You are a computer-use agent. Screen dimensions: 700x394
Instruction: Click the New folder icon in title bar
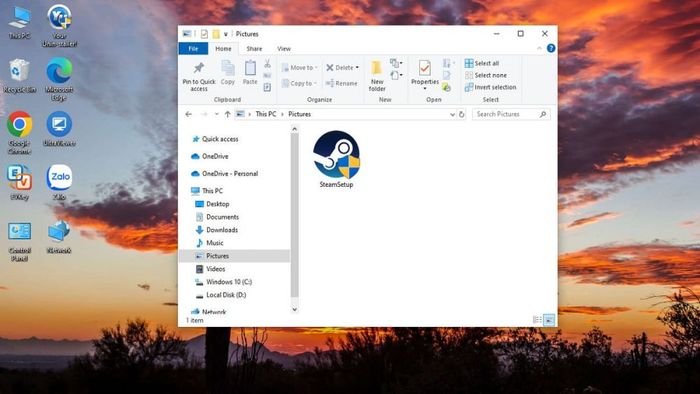point(216,34)
